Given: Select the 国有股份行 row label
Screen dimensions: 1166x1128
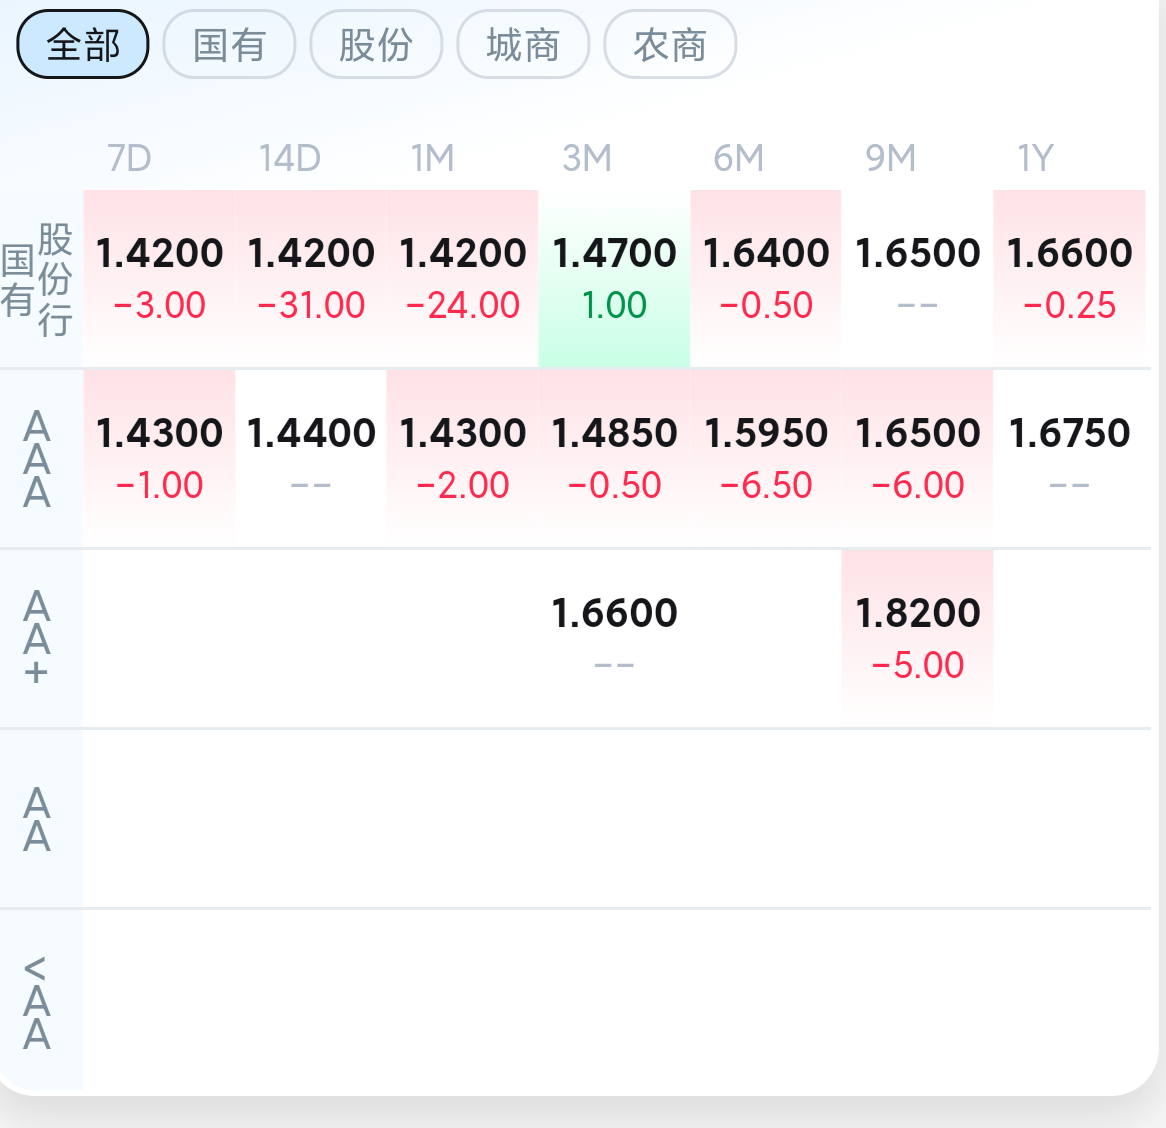Looking at the screenshot, I should coord(38,279).
